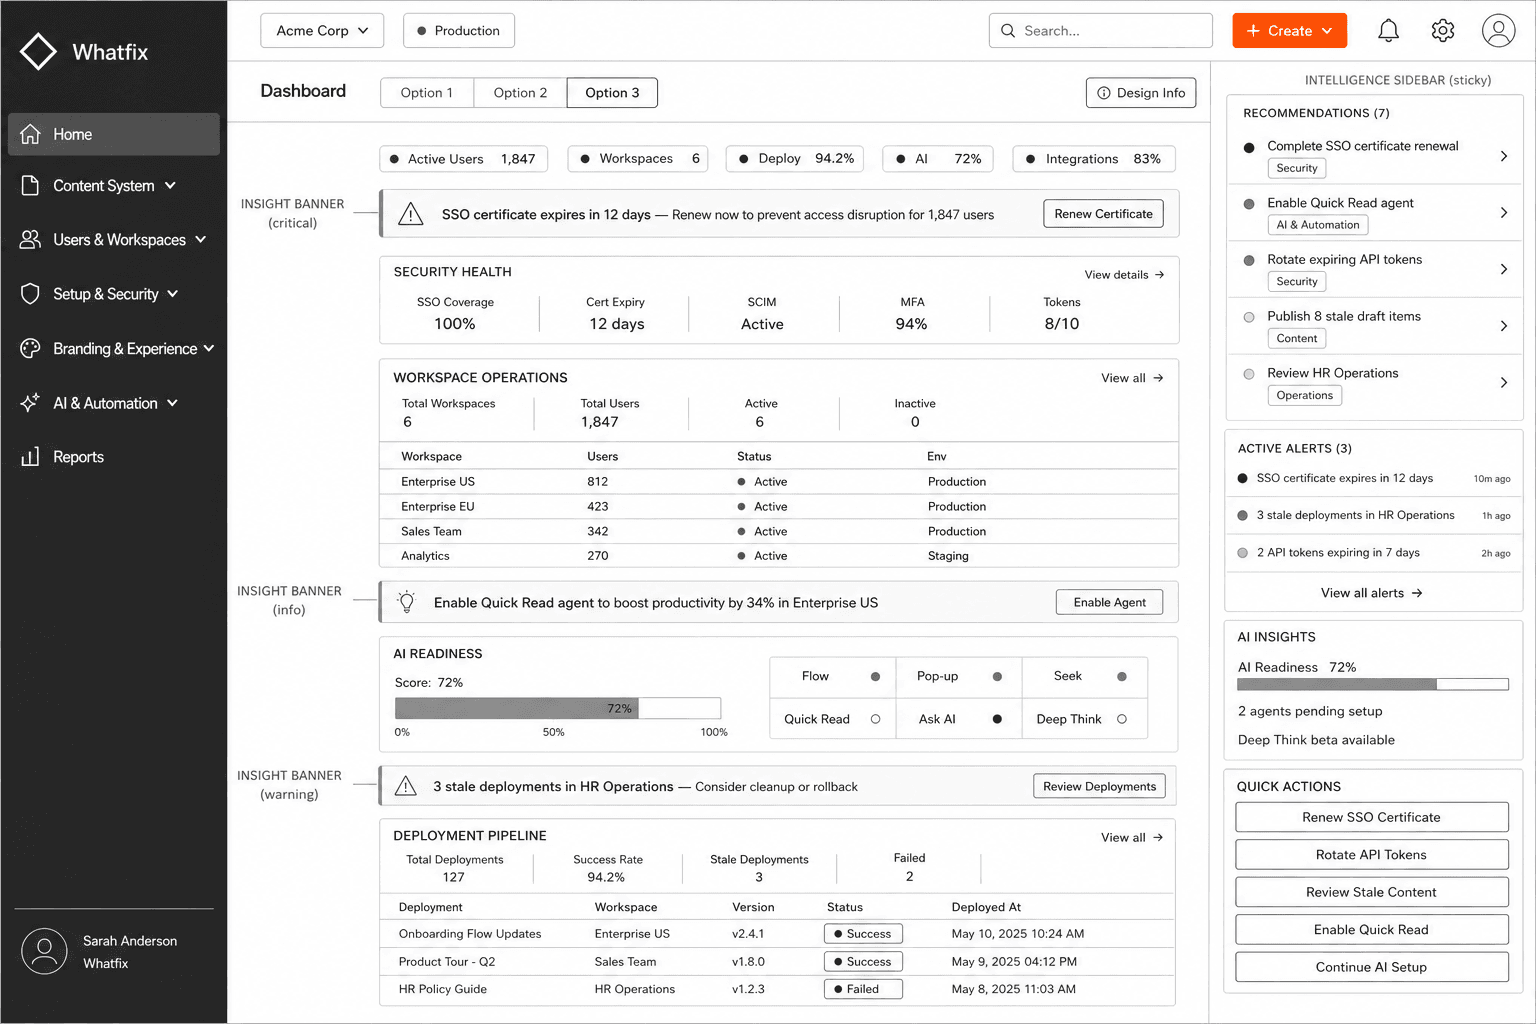
Task: Click the AI Readiness 72% progress bar
Action: [x=558, y=708]
